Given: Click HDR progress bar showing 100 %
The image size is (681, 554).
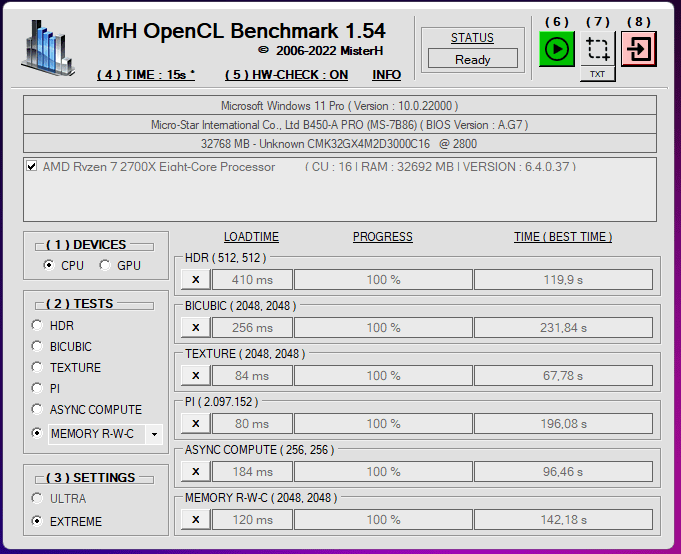Looking at the screenshot, I should (x=383, y=280).
